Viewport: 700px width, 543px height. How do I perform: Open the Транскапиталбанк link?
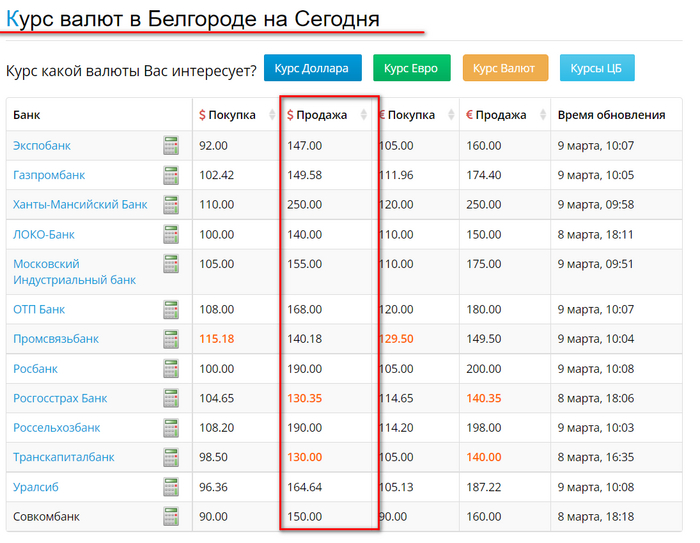(64, 457)
